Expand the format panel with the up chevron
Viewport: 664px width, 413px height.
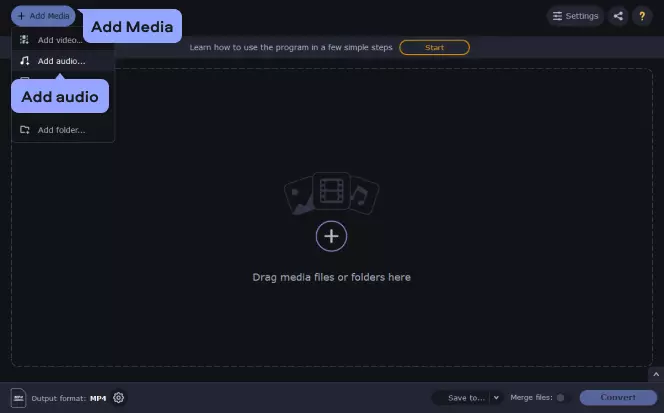(x=656, y=374)
